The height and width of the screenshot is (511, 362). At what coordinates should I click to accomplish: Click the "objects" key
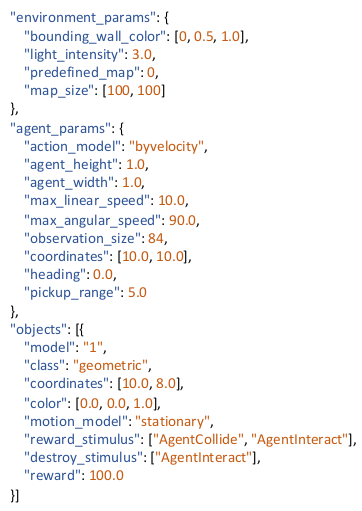[x=39, y=330]
